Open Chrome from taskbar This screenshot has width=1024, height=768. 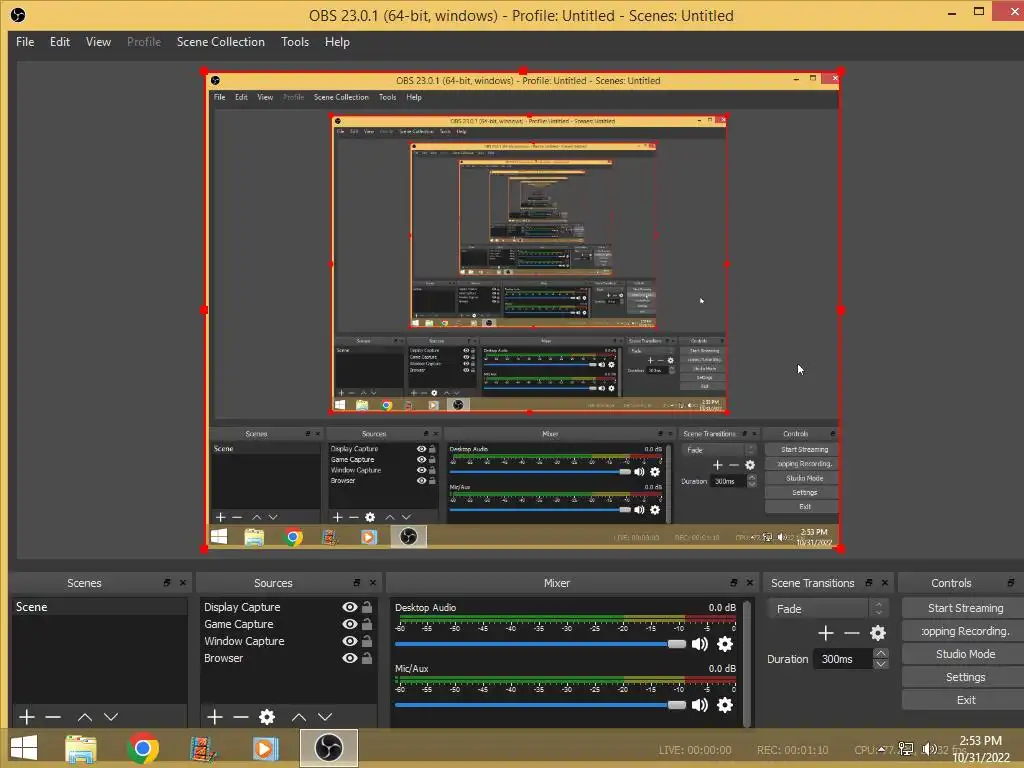click(142, 748)
